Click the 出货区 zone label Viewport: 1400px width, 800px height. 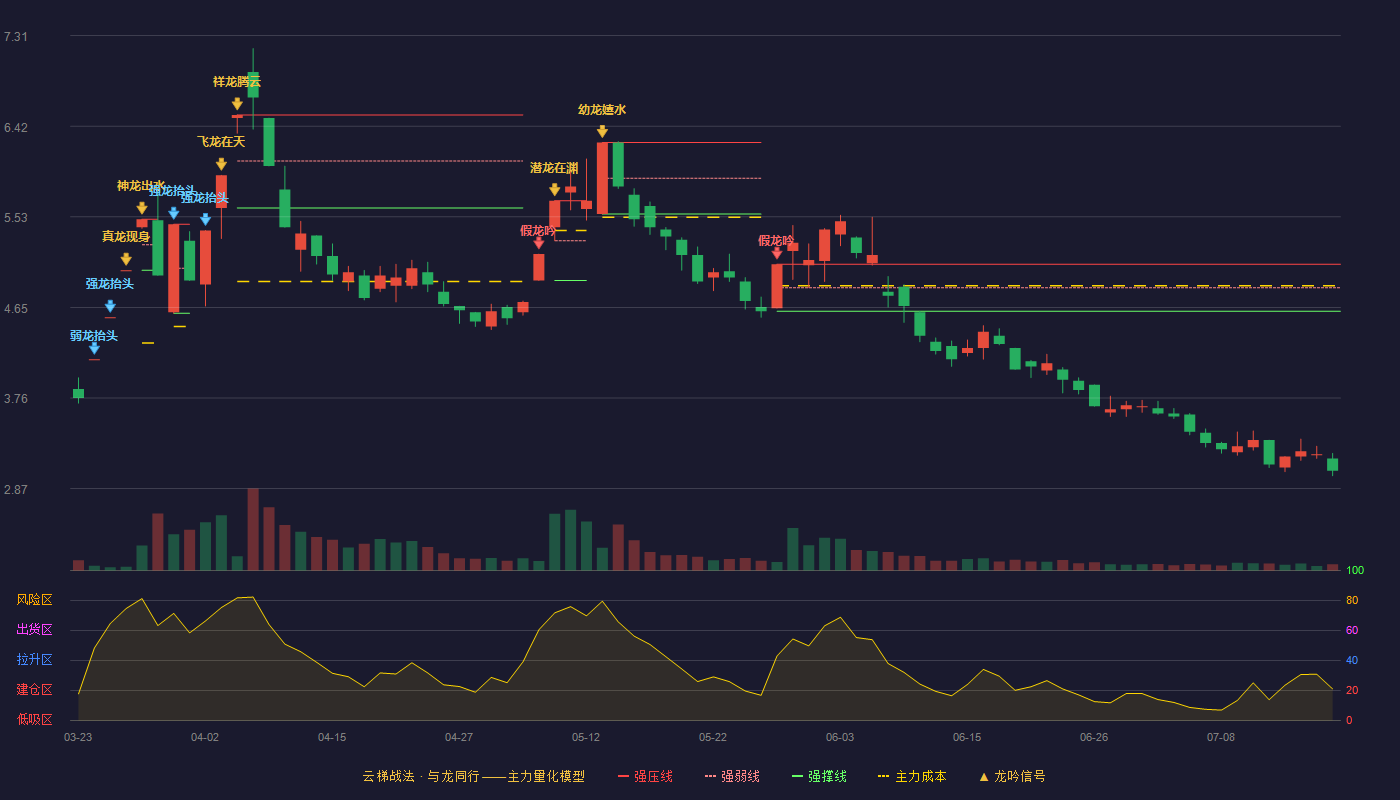click(x=35, y=630)
